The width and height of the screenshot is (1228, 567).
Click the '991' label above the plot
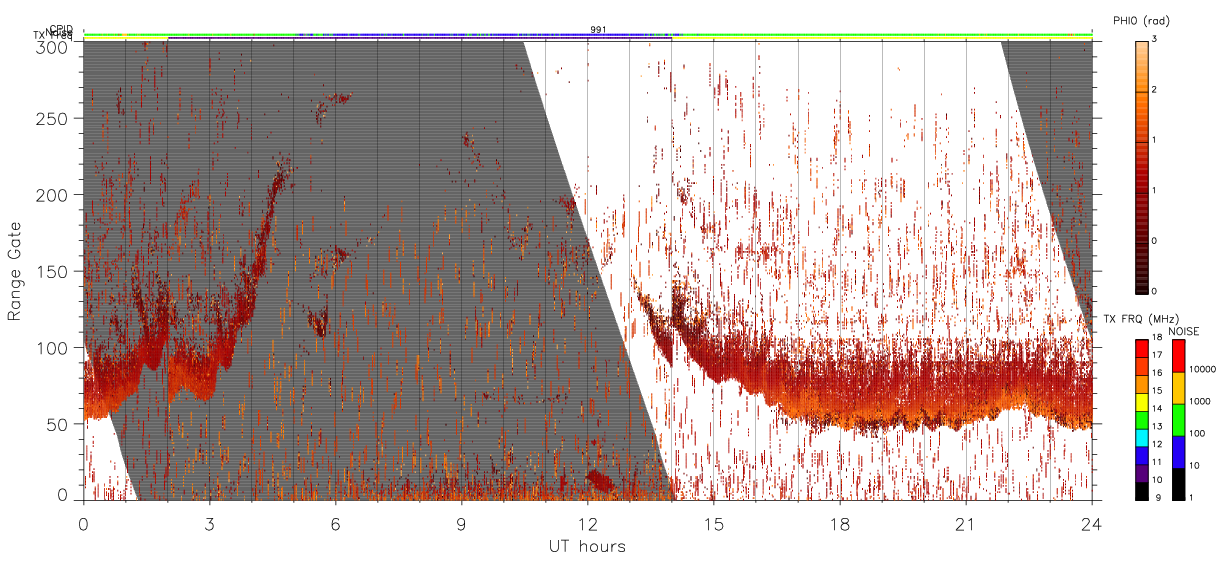point(598,30)
